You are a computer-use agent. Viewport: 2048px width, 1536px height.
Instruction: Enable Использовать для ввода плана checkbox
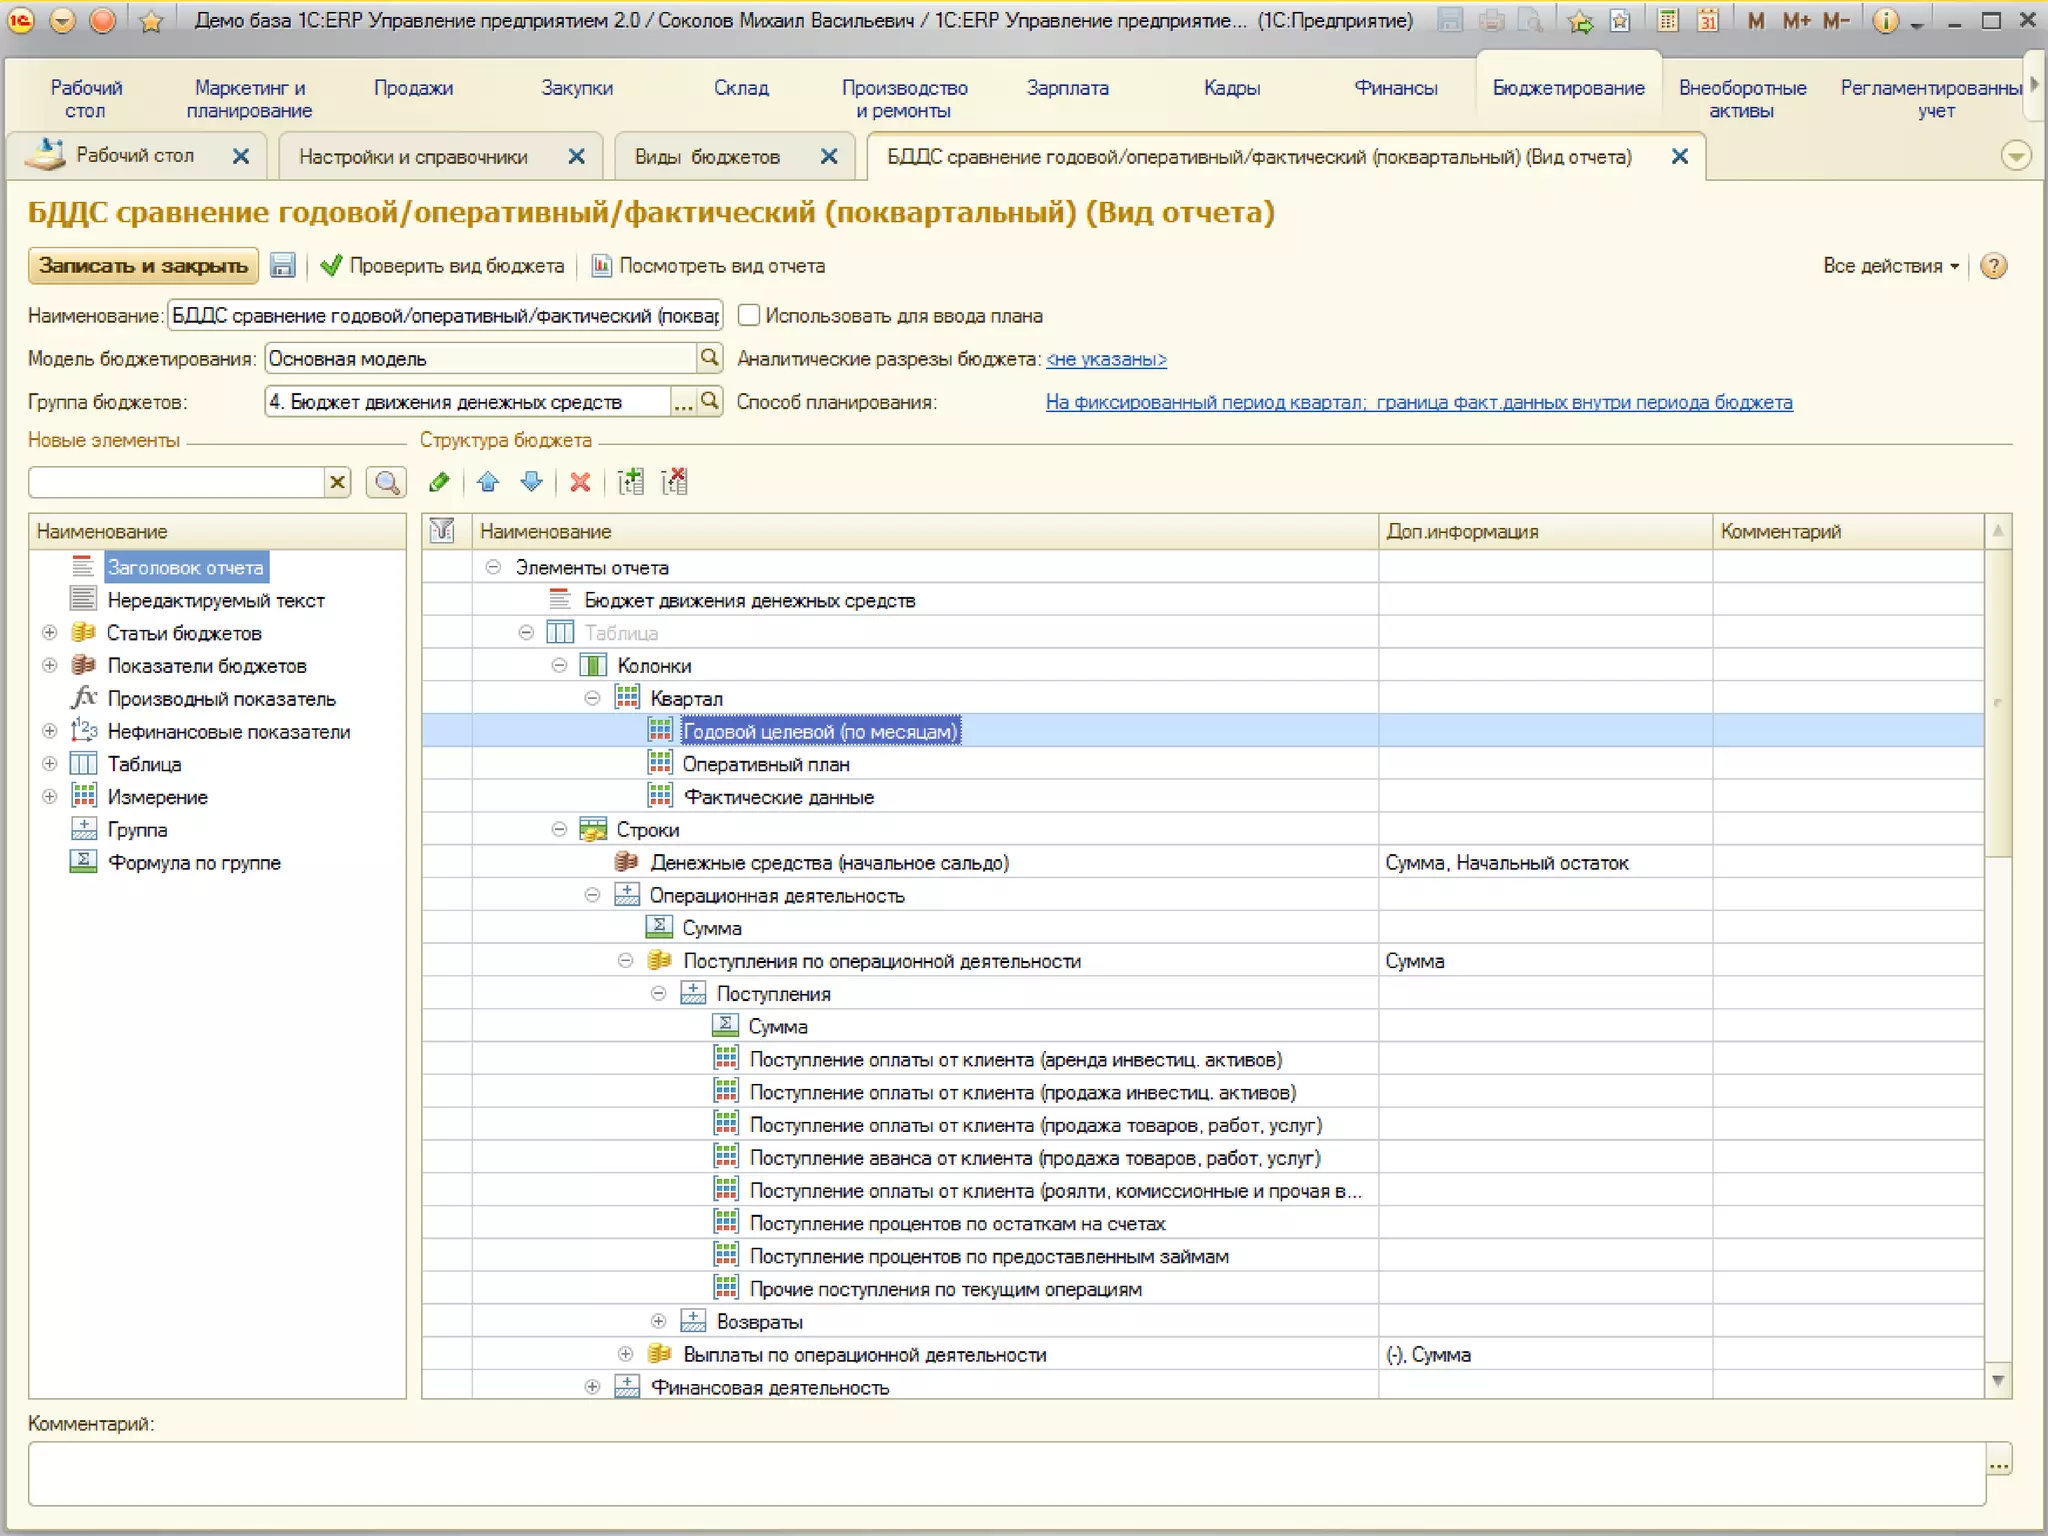748,316
